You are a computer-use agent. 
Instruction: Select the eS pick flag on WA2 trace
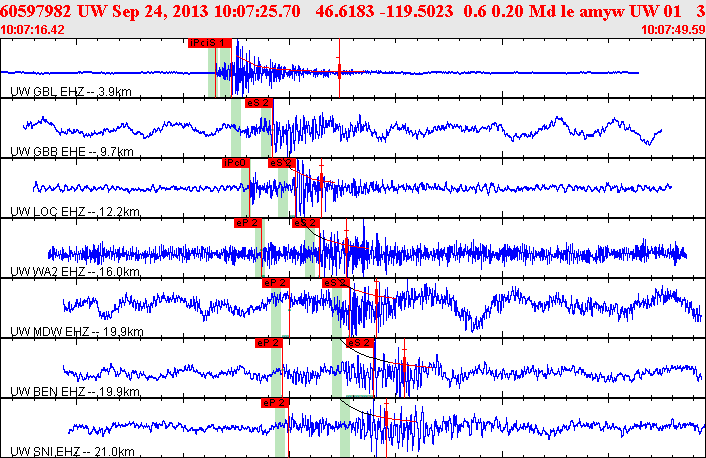click(x=305, y=222)
